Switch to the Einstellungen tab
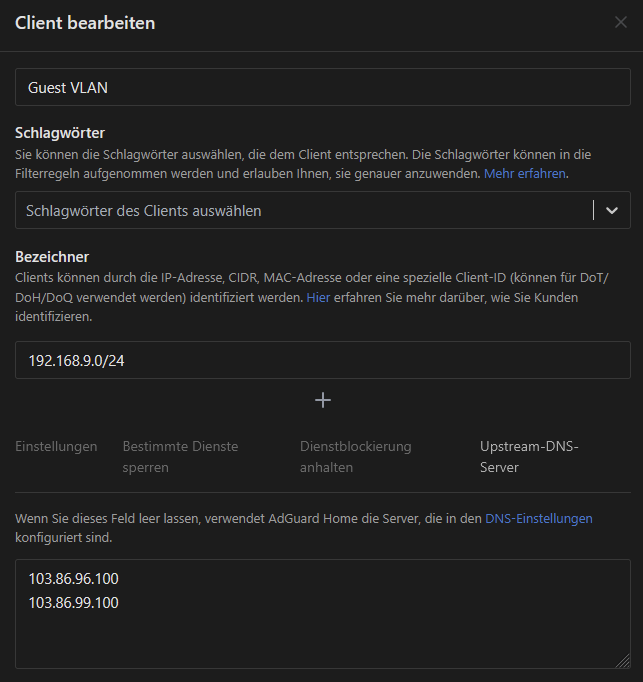The width and height of the screenshot is (643, 682). 56,446
